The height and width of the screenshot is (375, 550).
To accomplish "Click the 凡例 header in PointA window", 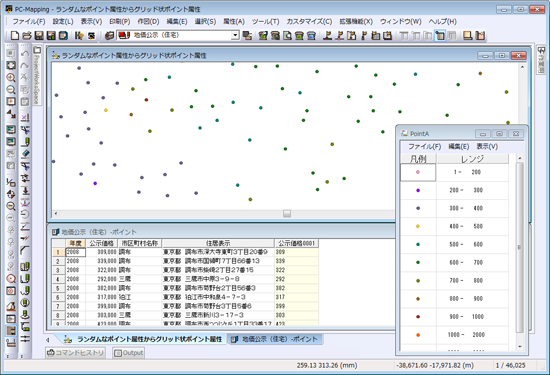I will pyautogui.click(x=418, y=159).
